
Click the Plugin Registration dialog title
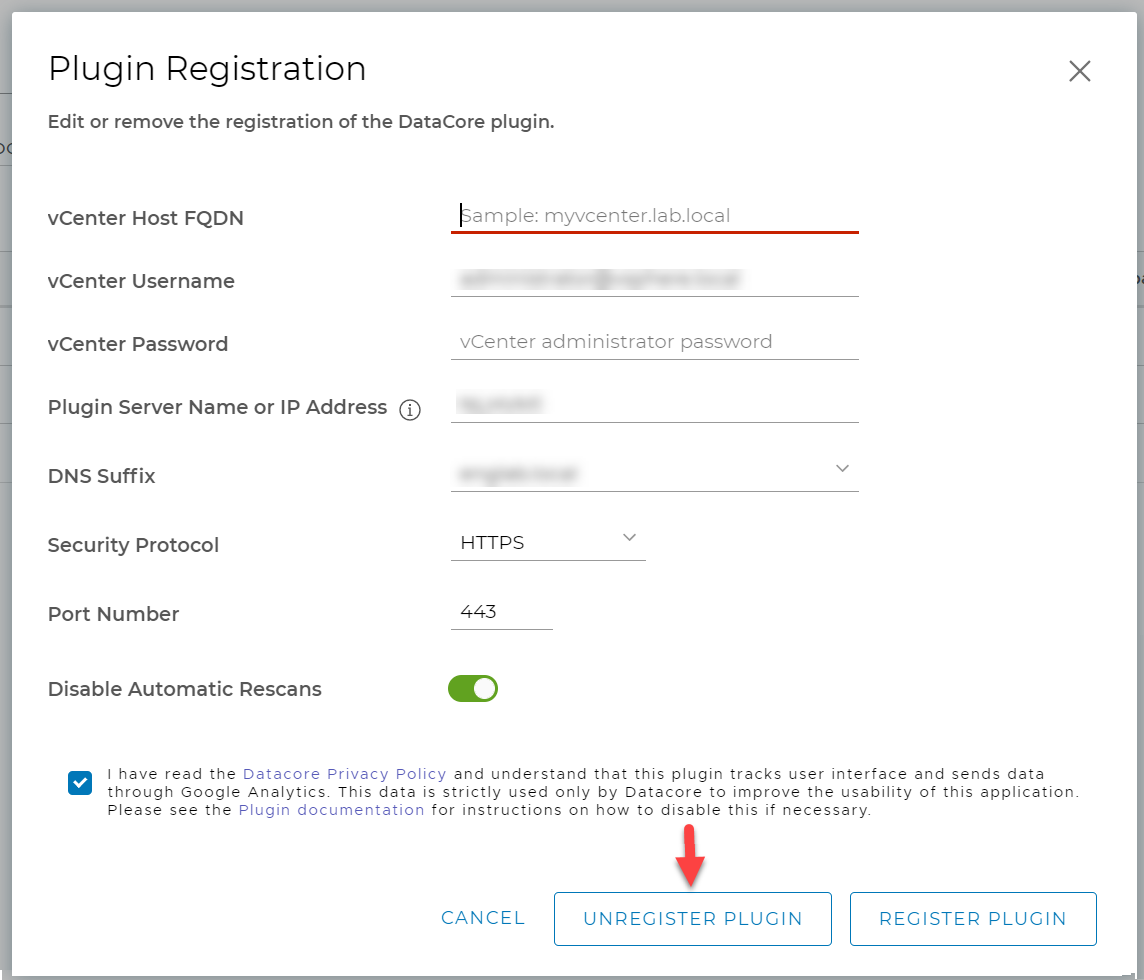pyautogui.click(x=207, y=68)
